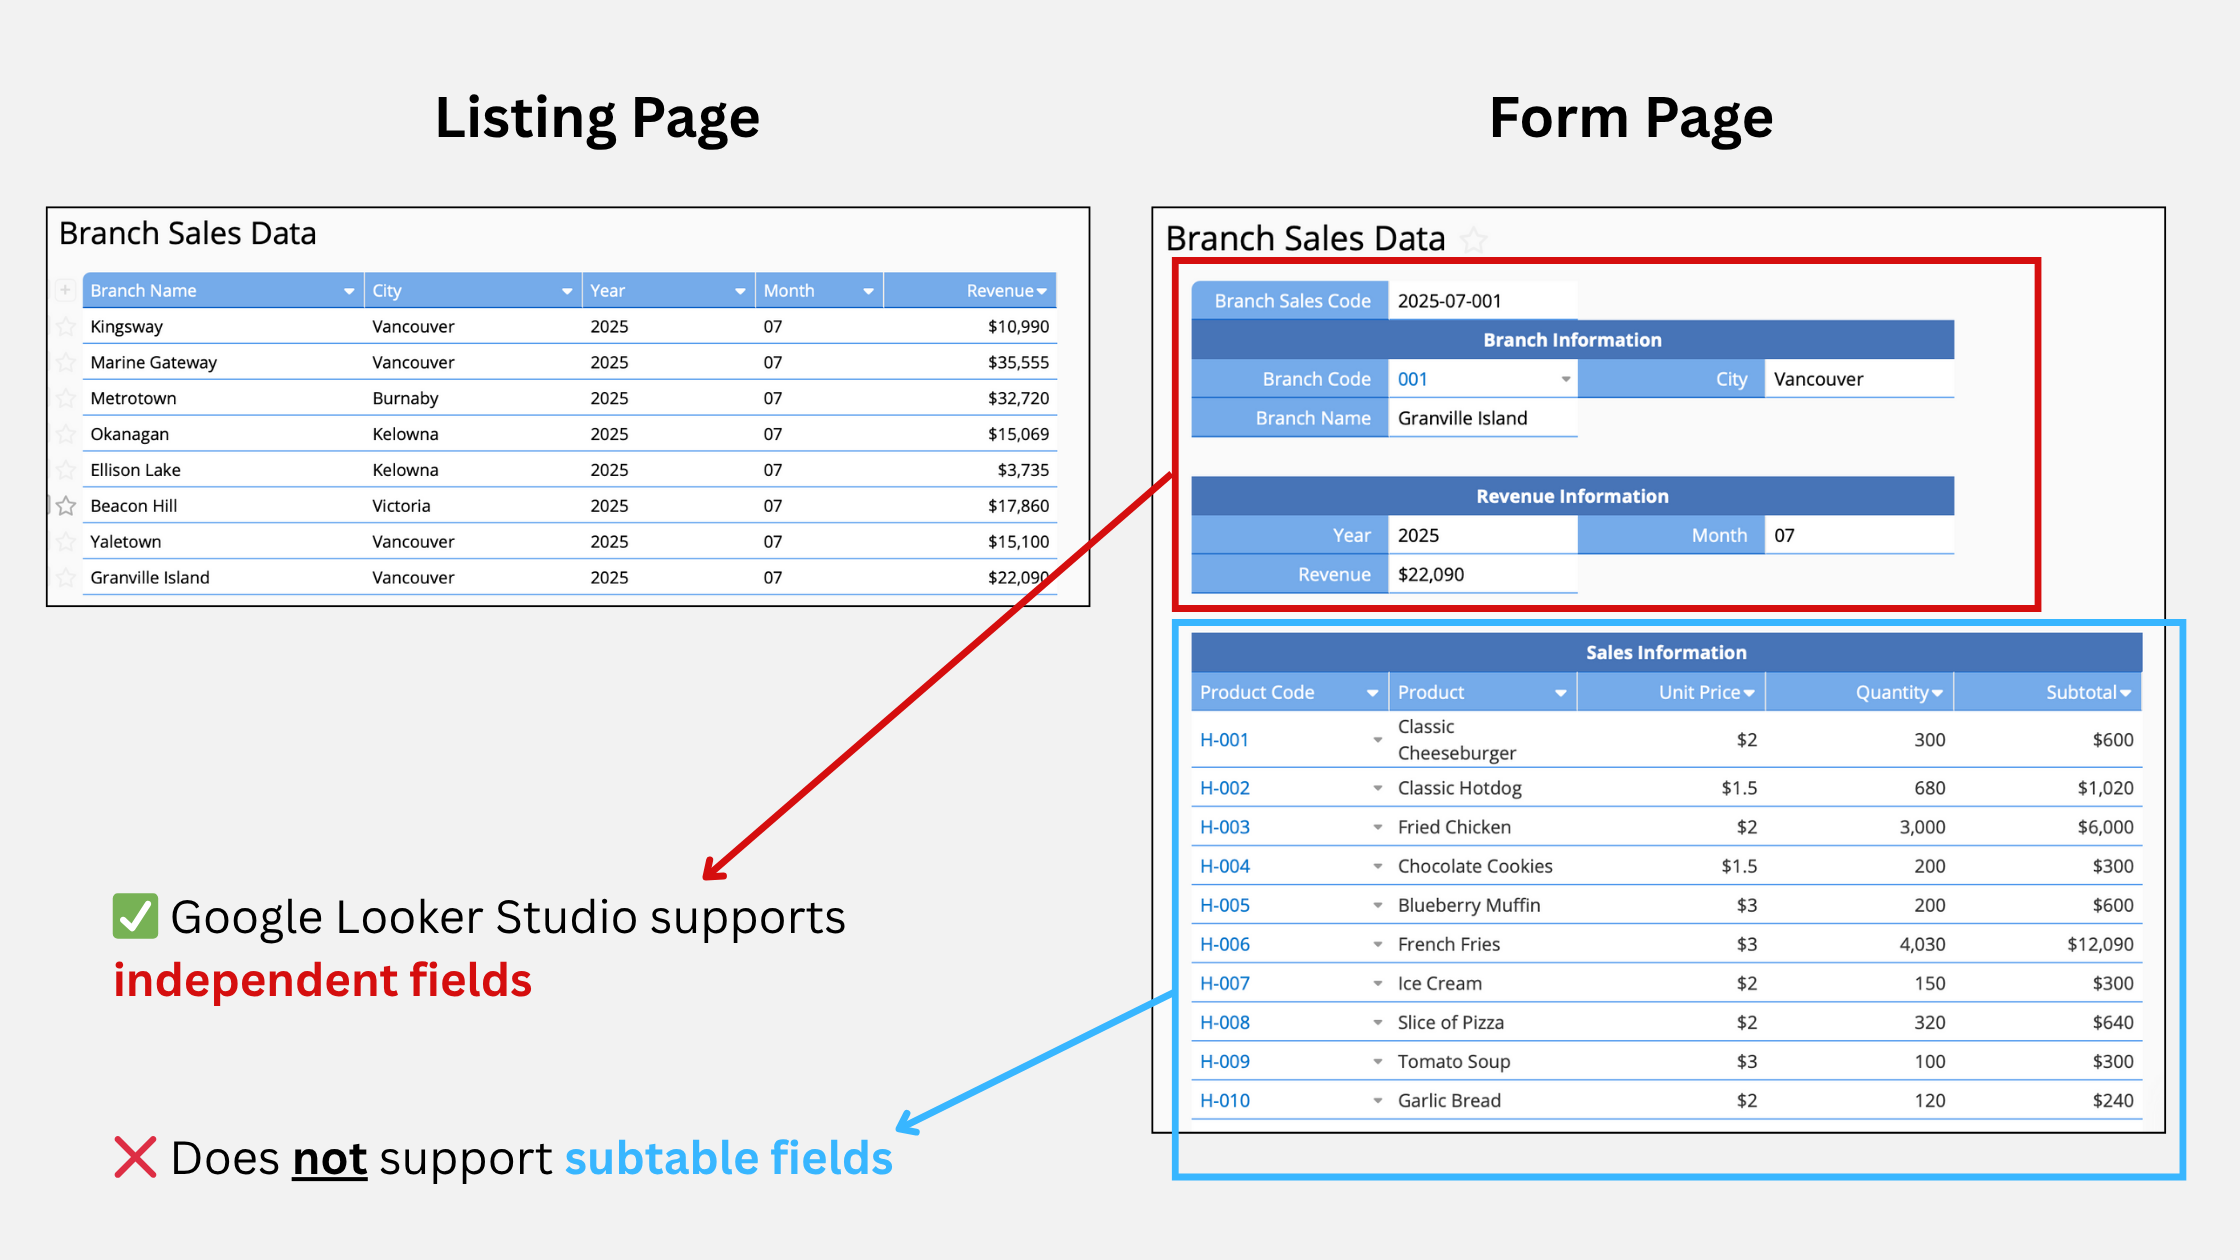2240x1260 pixels.
Task: Open the Product Code column arrow
Action: (x=1372, y=693)
